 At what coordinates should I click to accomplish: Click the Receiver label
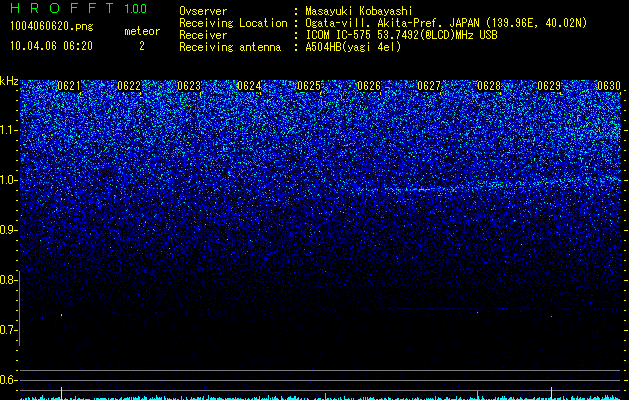point(203,35)
